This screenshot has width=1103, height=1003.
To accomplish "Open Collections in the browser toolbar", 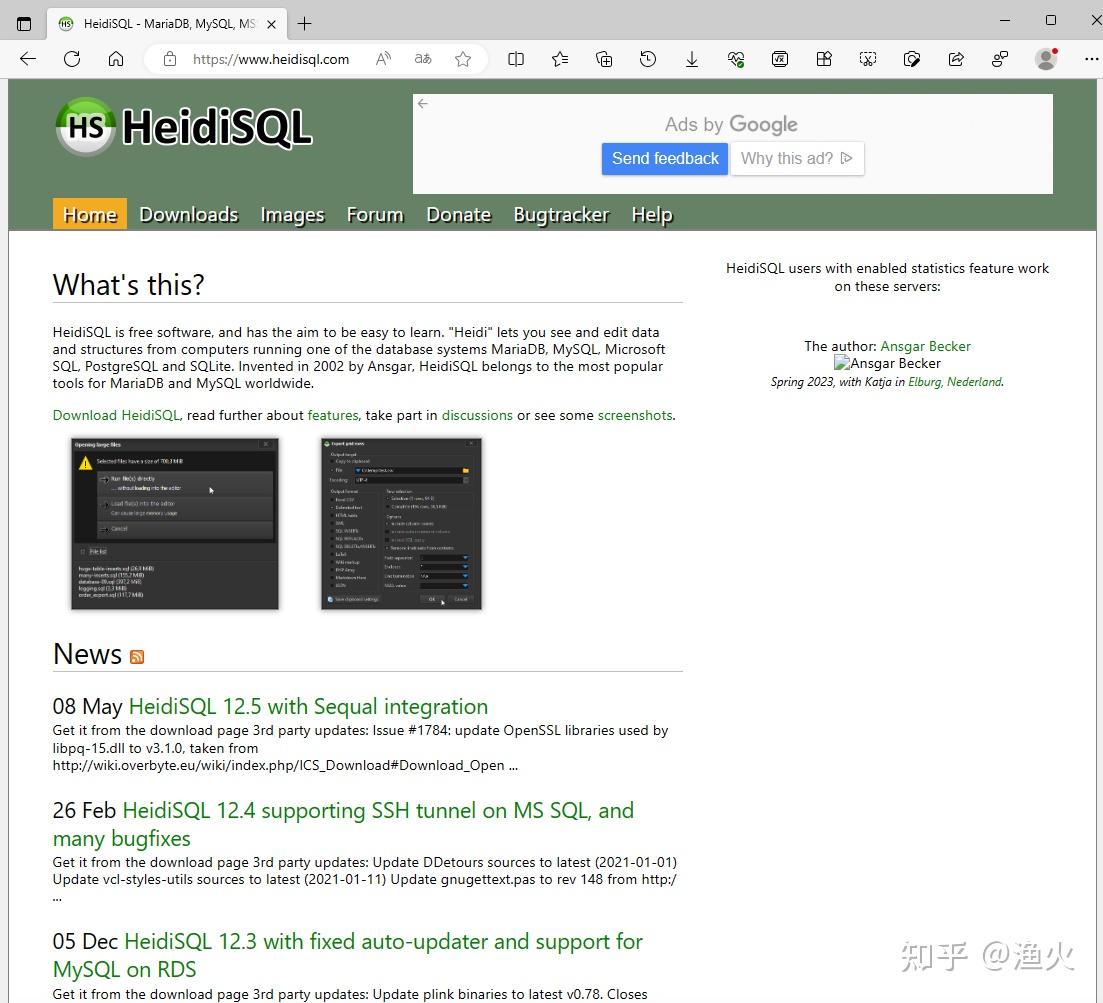I will (x=603, y=59).
